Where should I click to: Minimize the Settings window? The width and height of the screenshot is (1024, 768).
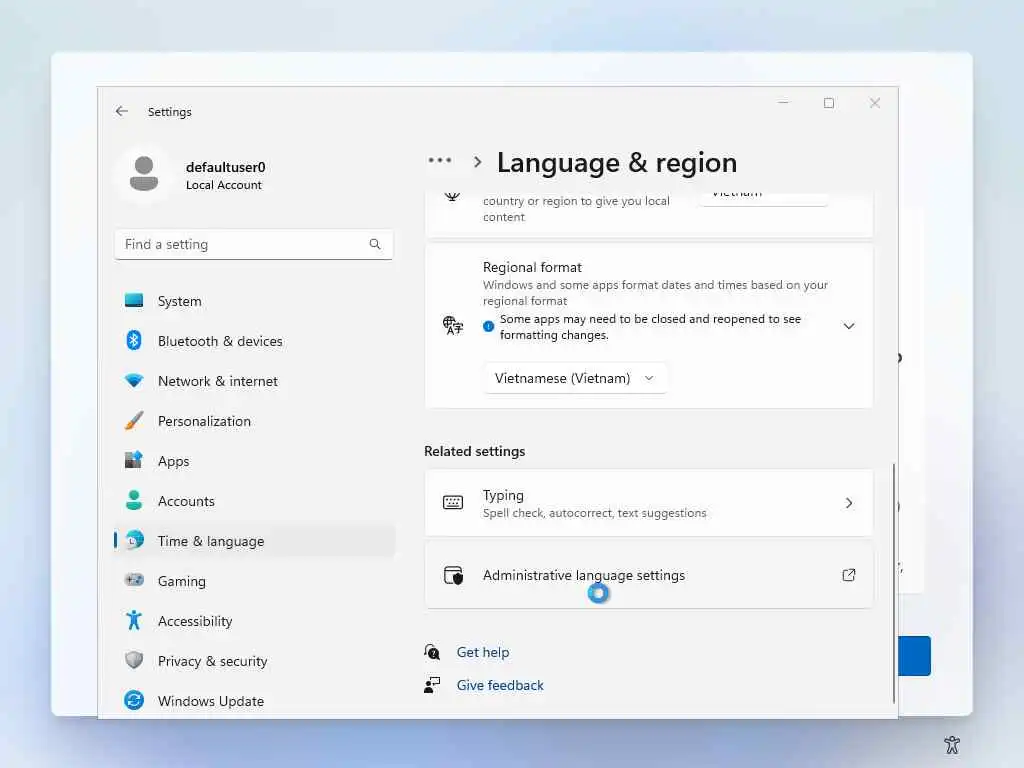click(x=783, y=103)
